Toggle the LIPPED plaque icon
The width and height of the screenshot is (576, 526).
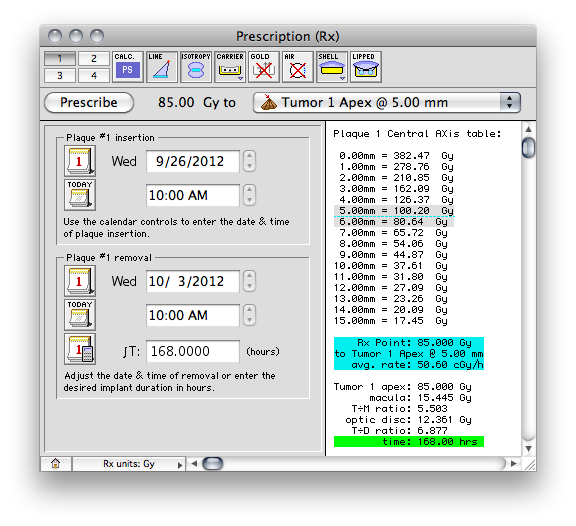coord(366,66)
